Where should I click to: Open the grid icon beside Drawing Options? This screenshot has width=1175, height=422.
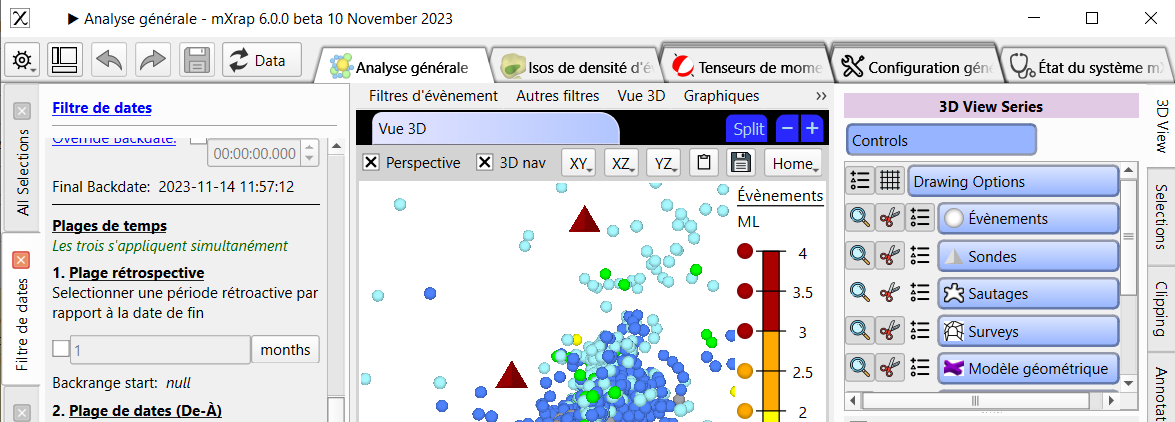coord(889,181)
